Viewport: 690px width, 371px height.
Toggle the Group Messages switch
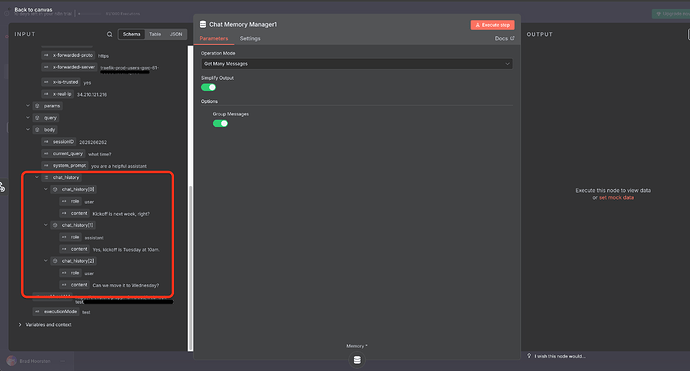(x=220, y=123)
